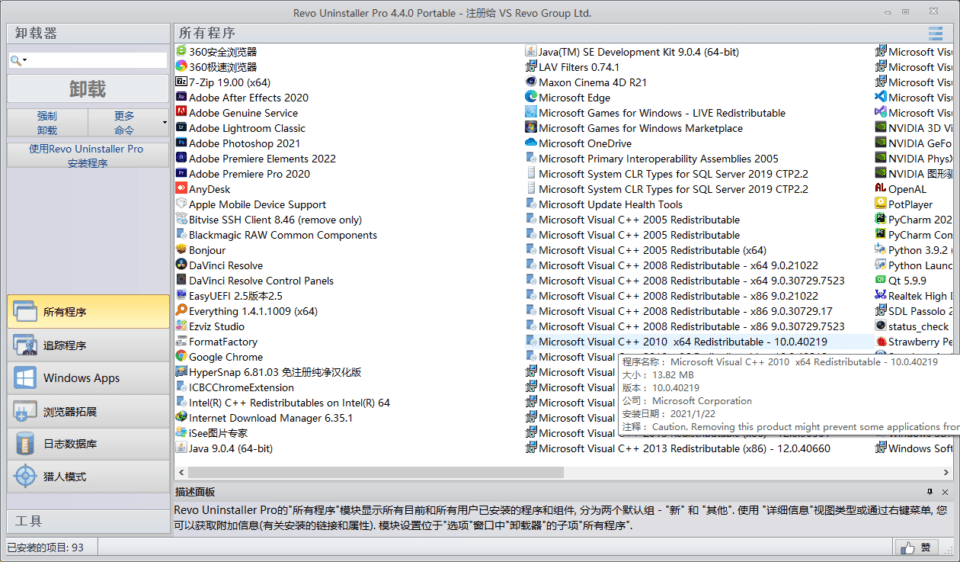Select the OpenAL program icon
This screenshot has height=562, width=960.
[x=880, y=189]
